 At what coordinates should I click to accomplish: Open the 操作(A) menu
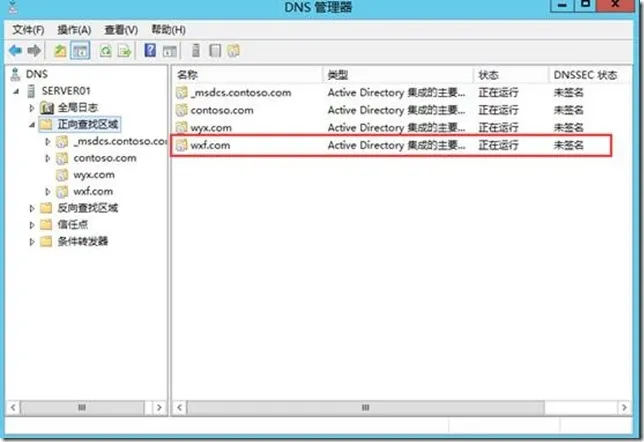(74, 30)
